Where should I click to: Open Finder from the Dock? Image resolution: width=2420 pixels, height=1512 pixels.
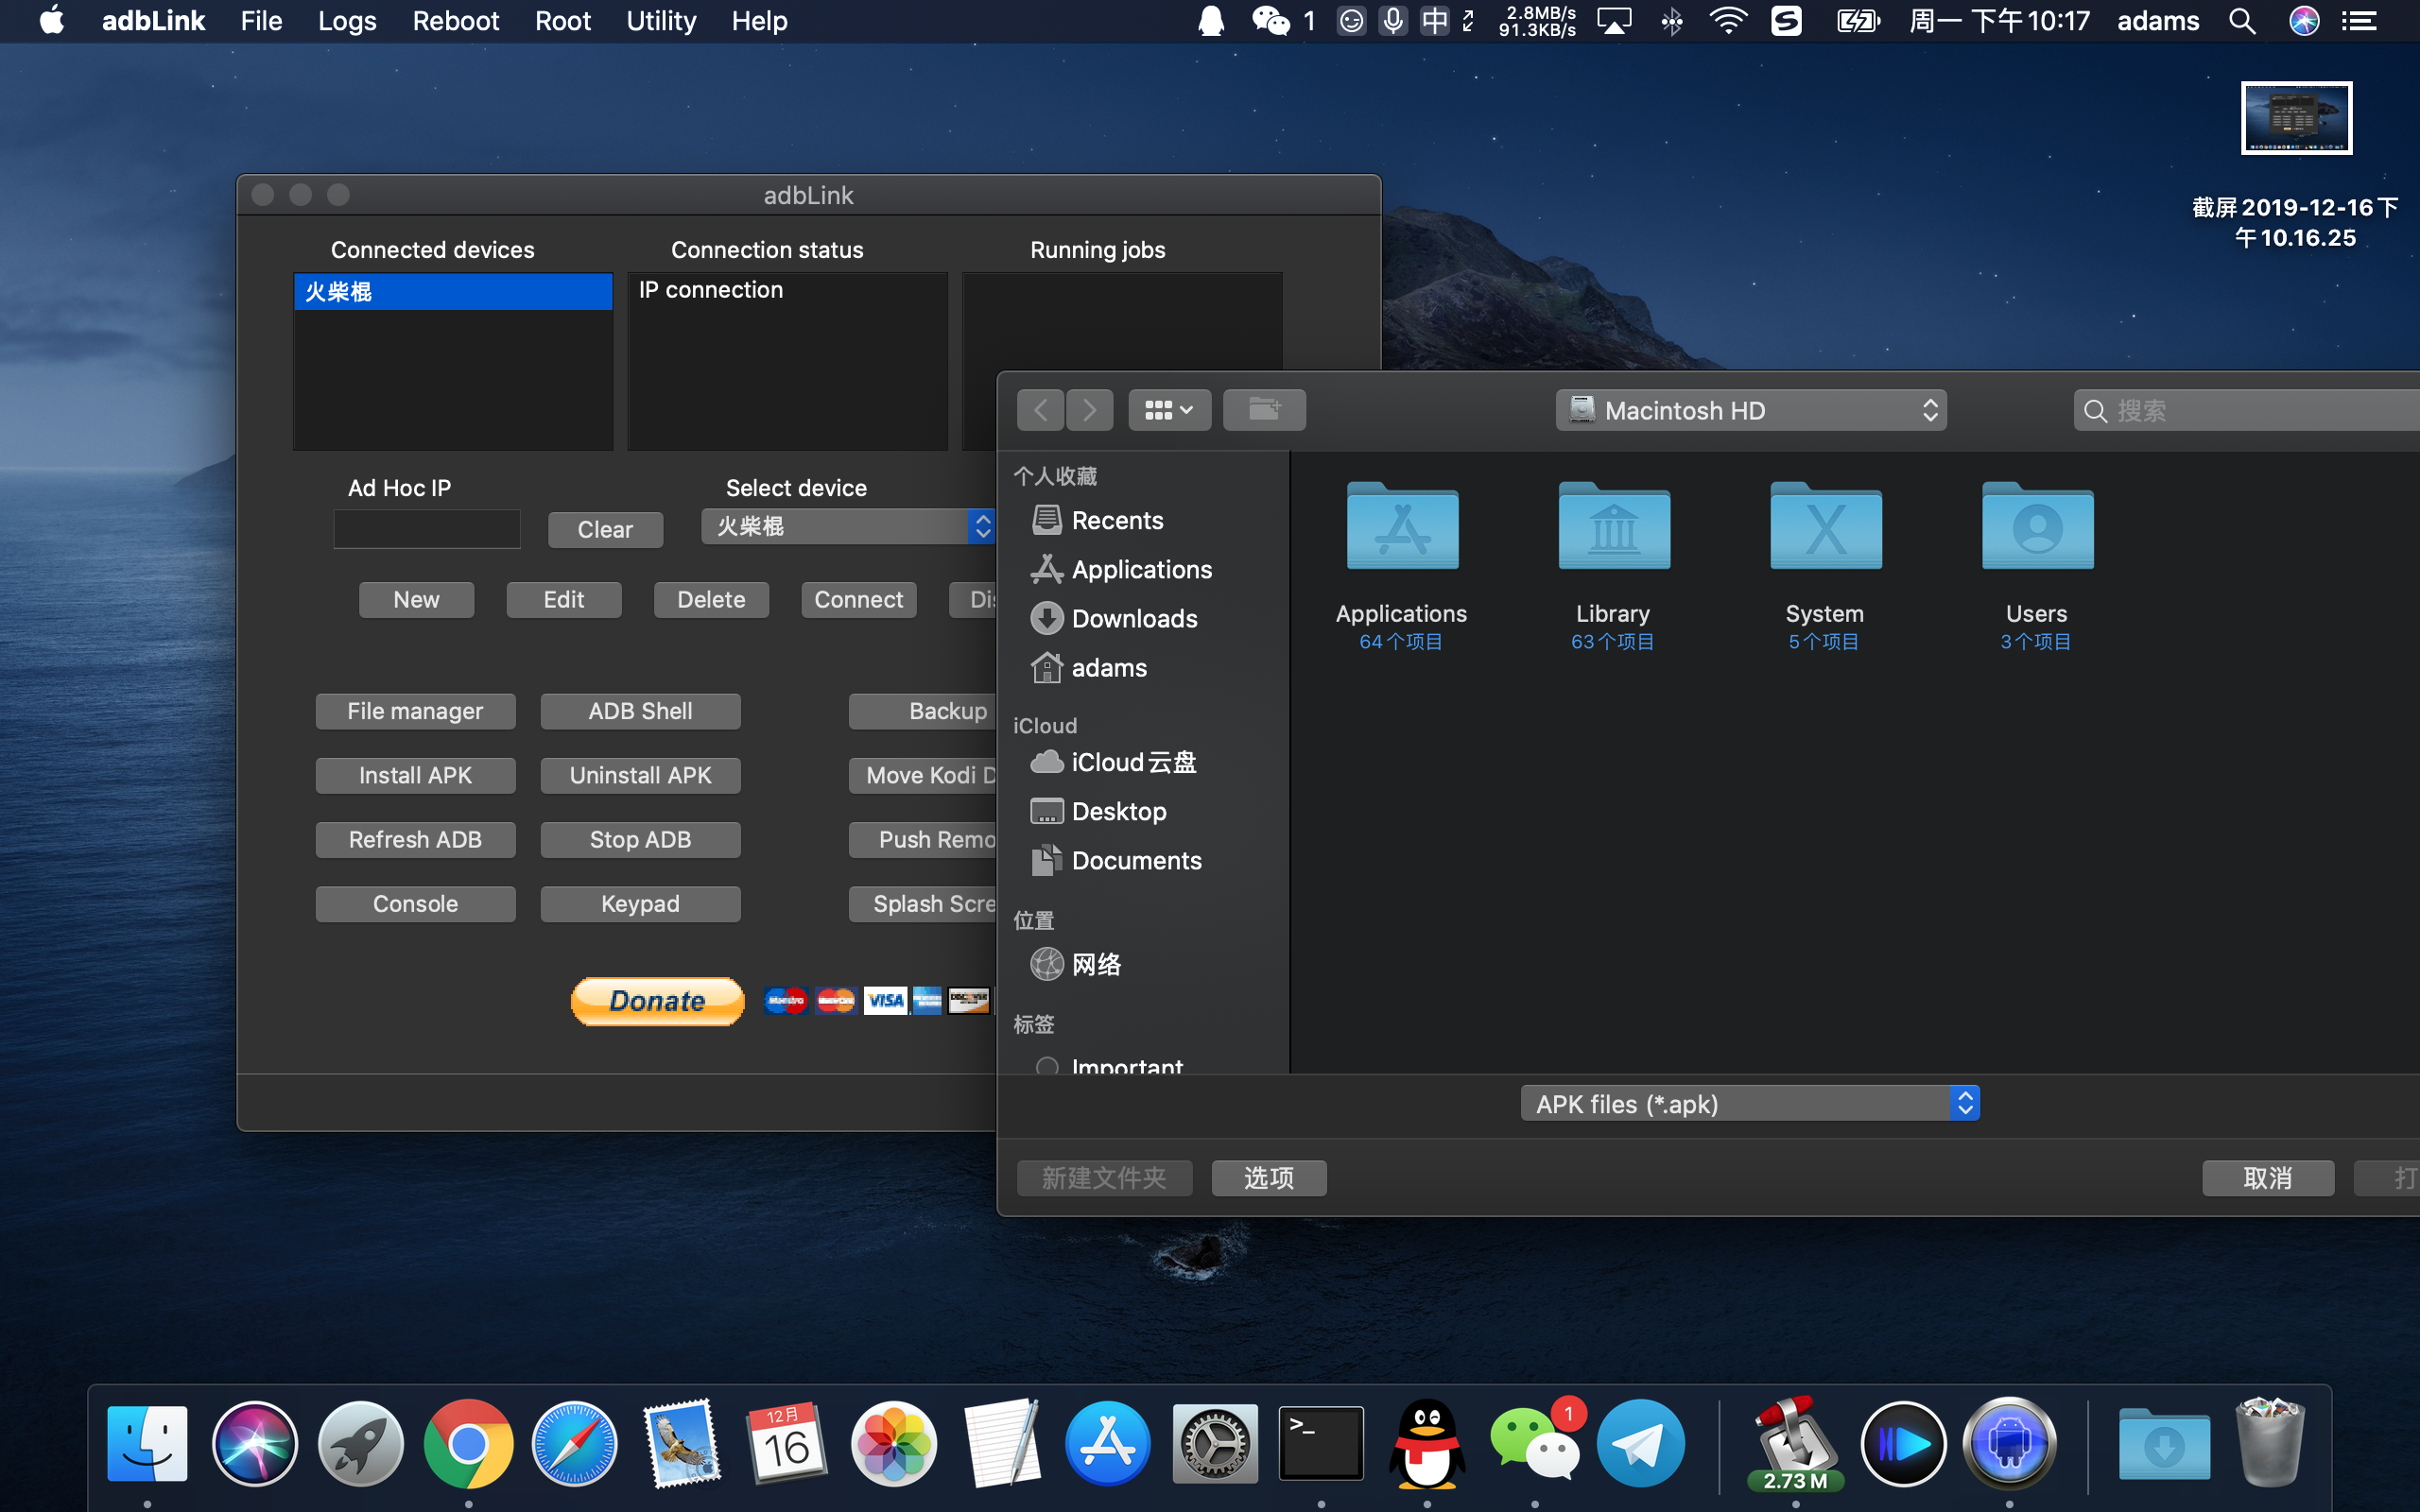coord(148,1444)
